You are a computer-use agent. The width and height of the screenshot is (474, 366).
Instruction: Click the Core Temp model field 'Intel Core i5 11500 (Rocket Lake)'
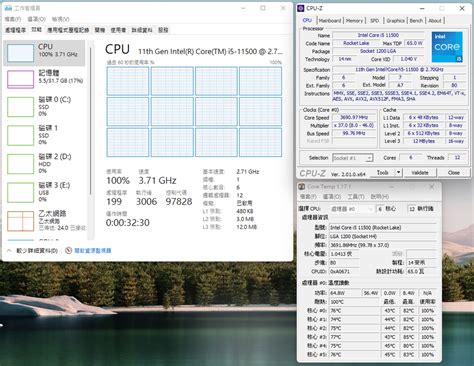383,227
